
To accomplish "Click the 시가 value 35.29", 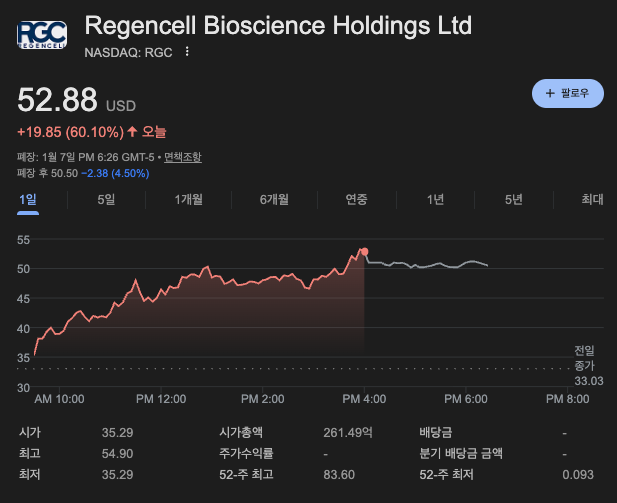I will pos(117,433).
